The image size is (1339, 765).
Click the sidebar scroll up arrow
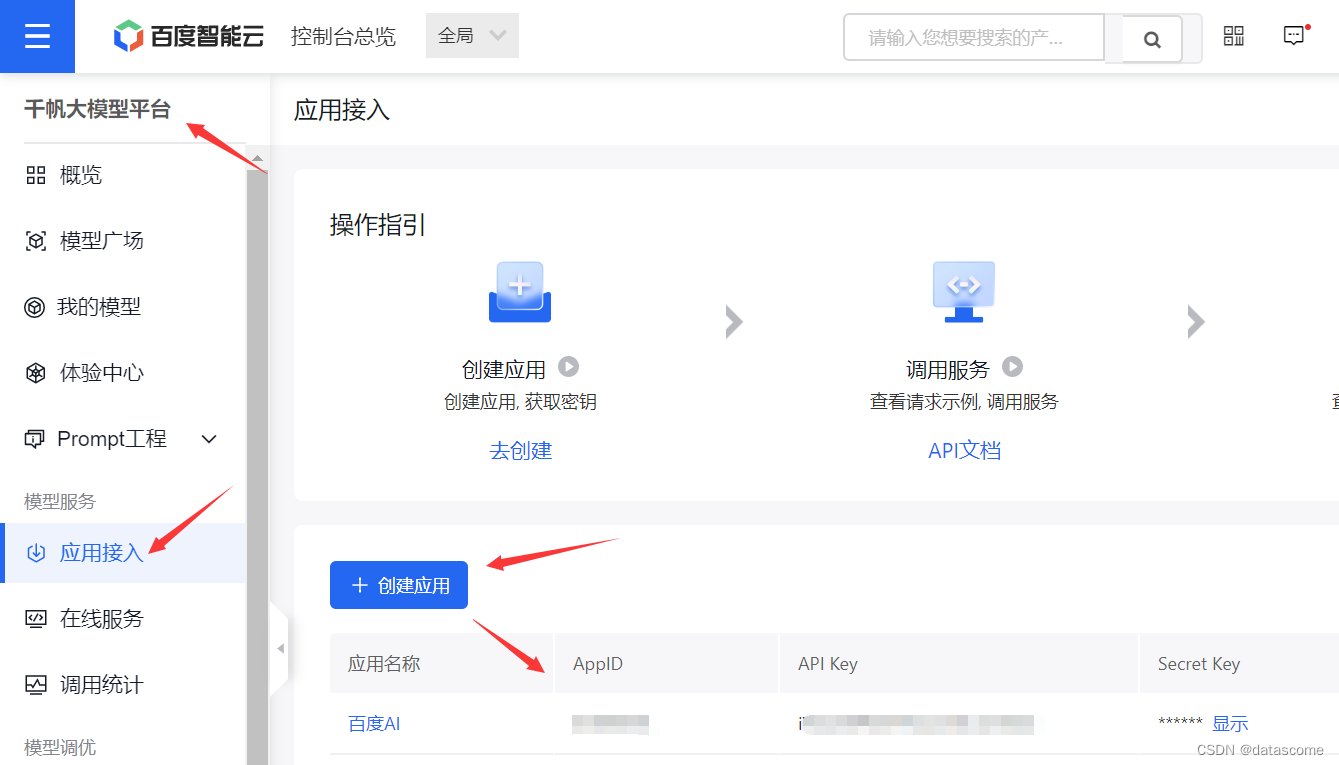(257, 158)
